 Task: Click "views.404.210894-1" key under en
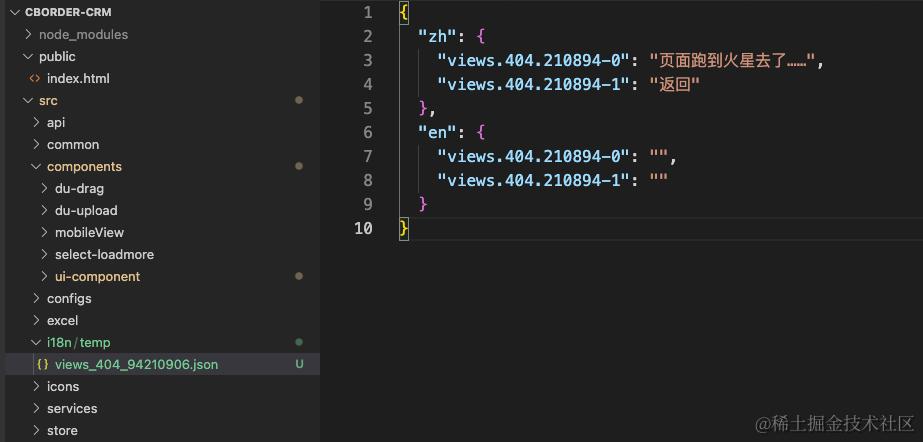click(534, 180)
